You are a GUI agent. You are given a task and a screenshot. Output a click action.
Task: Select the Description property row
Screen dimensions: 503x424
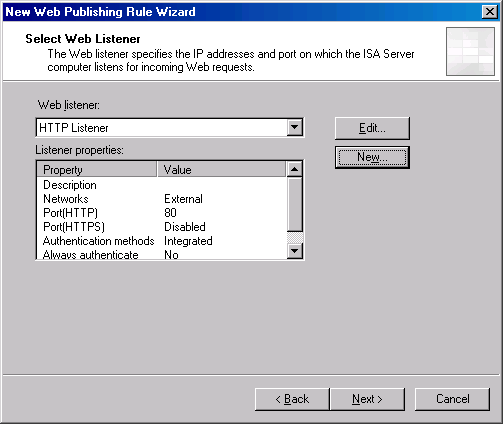coord(162,185)
